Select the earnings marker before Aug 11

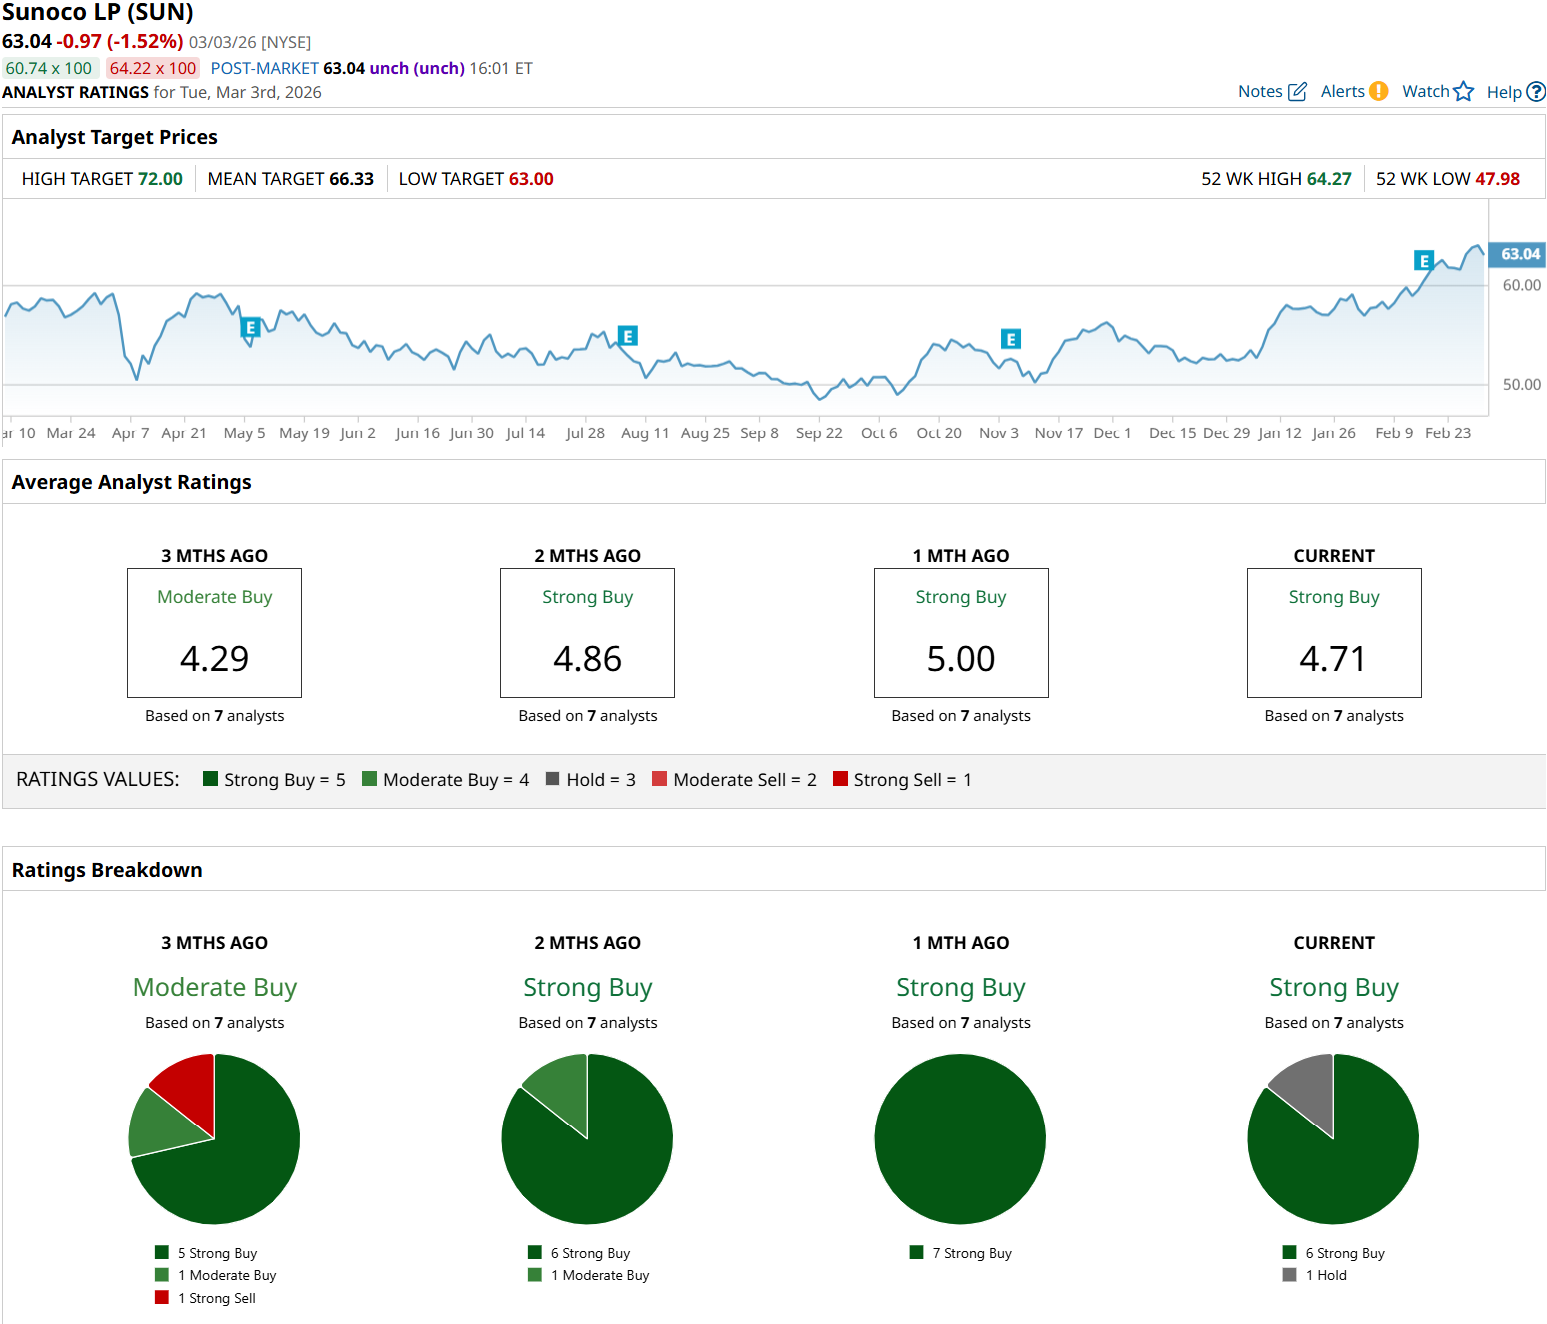[628, 336]
